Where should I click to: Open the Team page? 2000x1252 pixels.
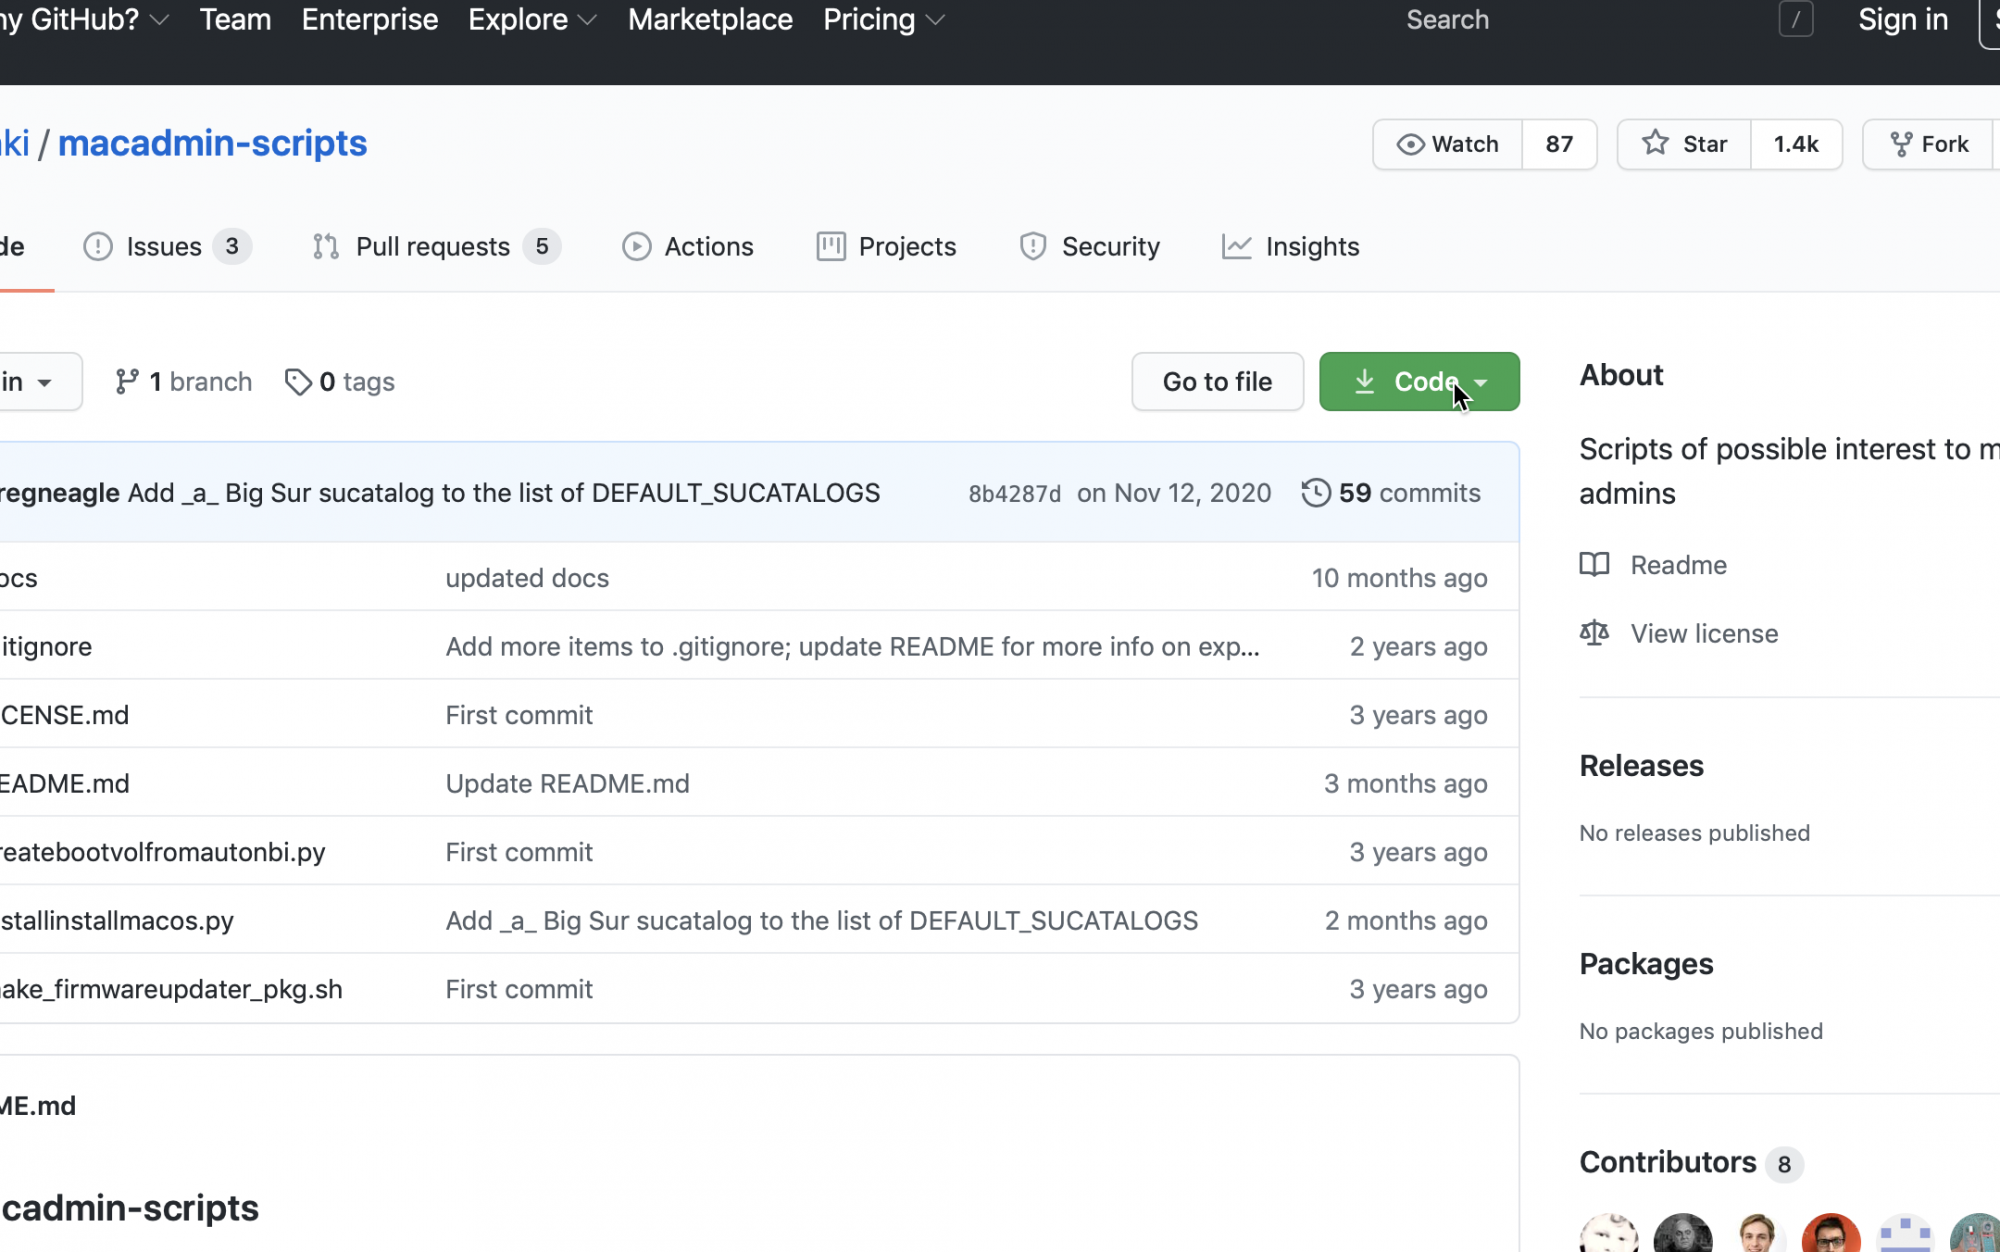pyautogui.click(x=235, y=20)
